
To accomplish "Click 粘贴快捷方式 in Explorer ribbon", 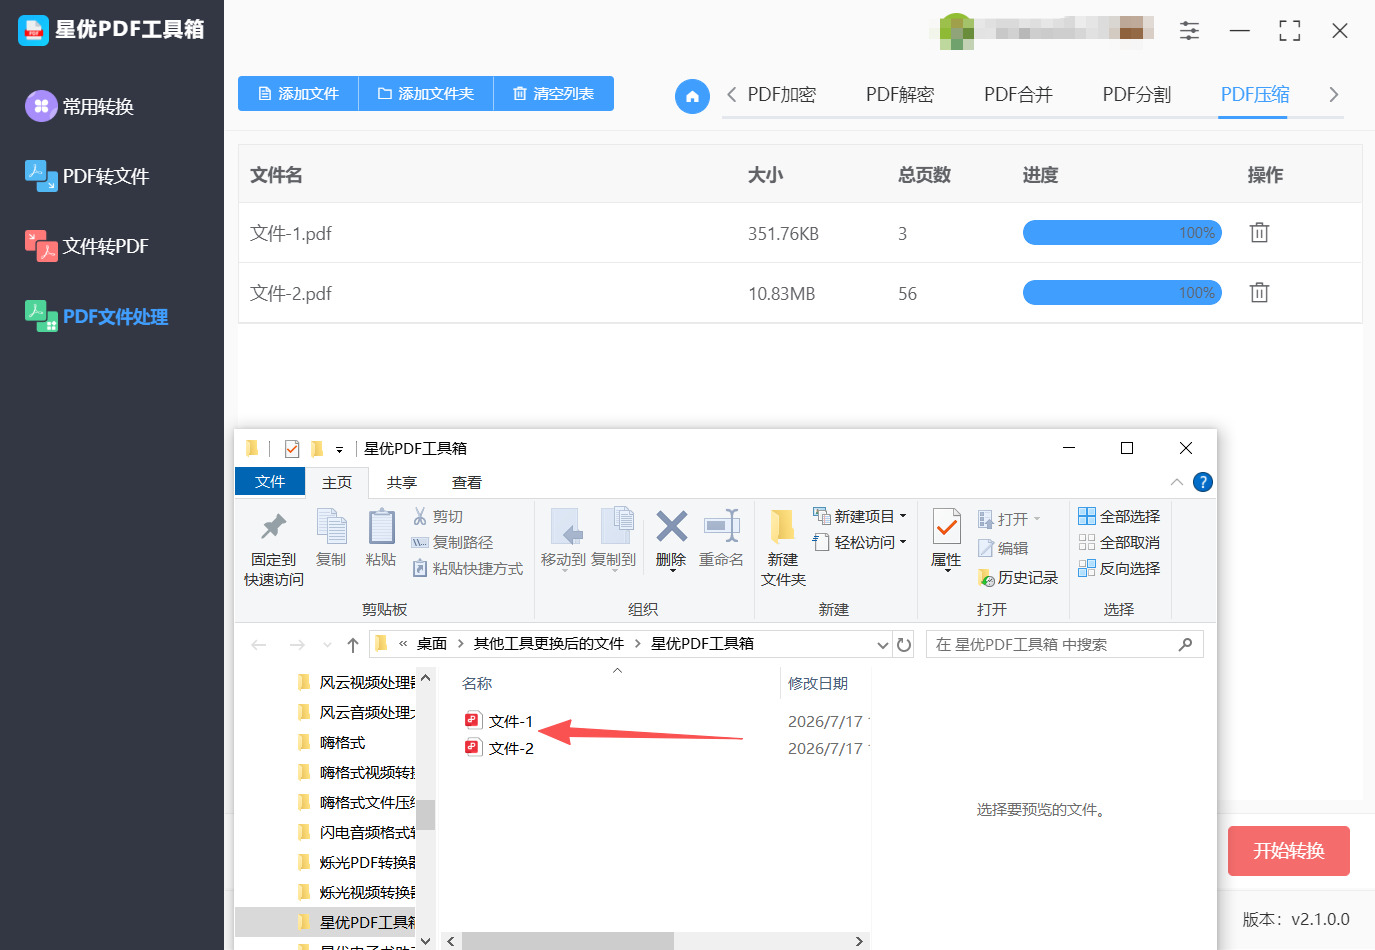I will pyautogui.click(x=468, y=569).
